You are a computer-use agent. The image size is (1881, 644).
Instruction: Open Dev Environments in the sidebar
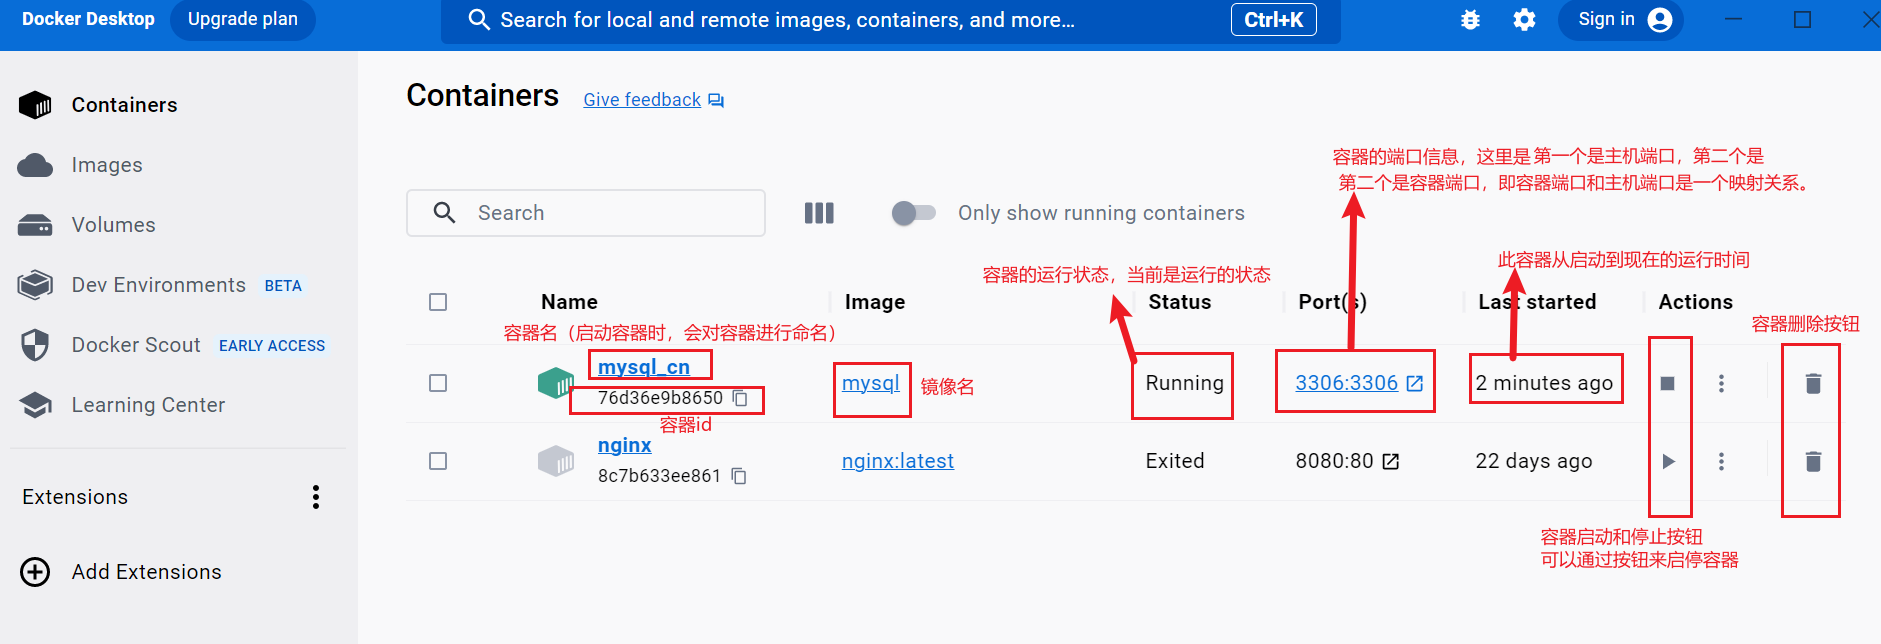coord(159,285)
